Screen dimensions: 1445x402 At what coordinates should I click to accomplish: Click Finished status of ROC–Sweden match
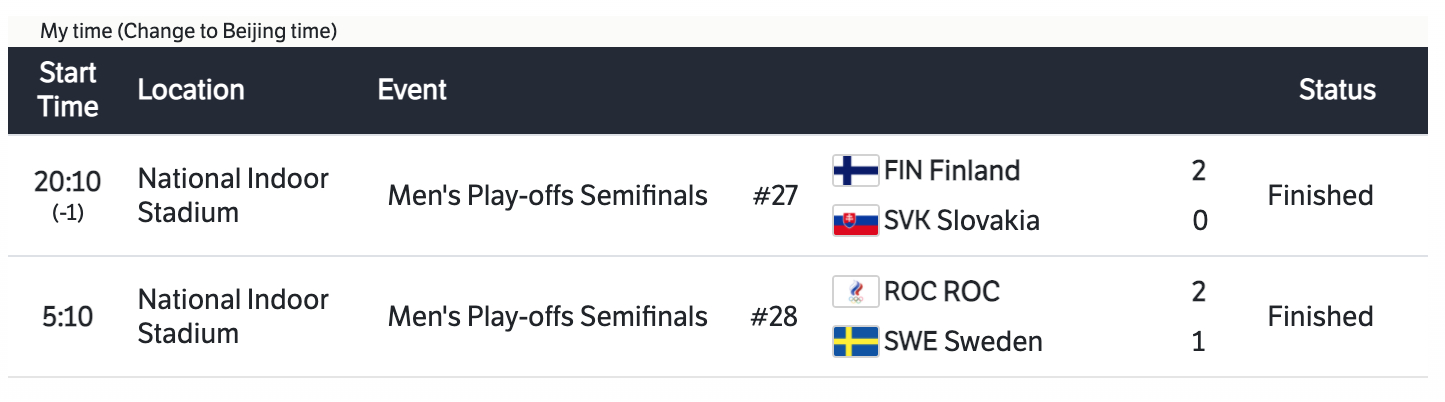click(1320, 317)
